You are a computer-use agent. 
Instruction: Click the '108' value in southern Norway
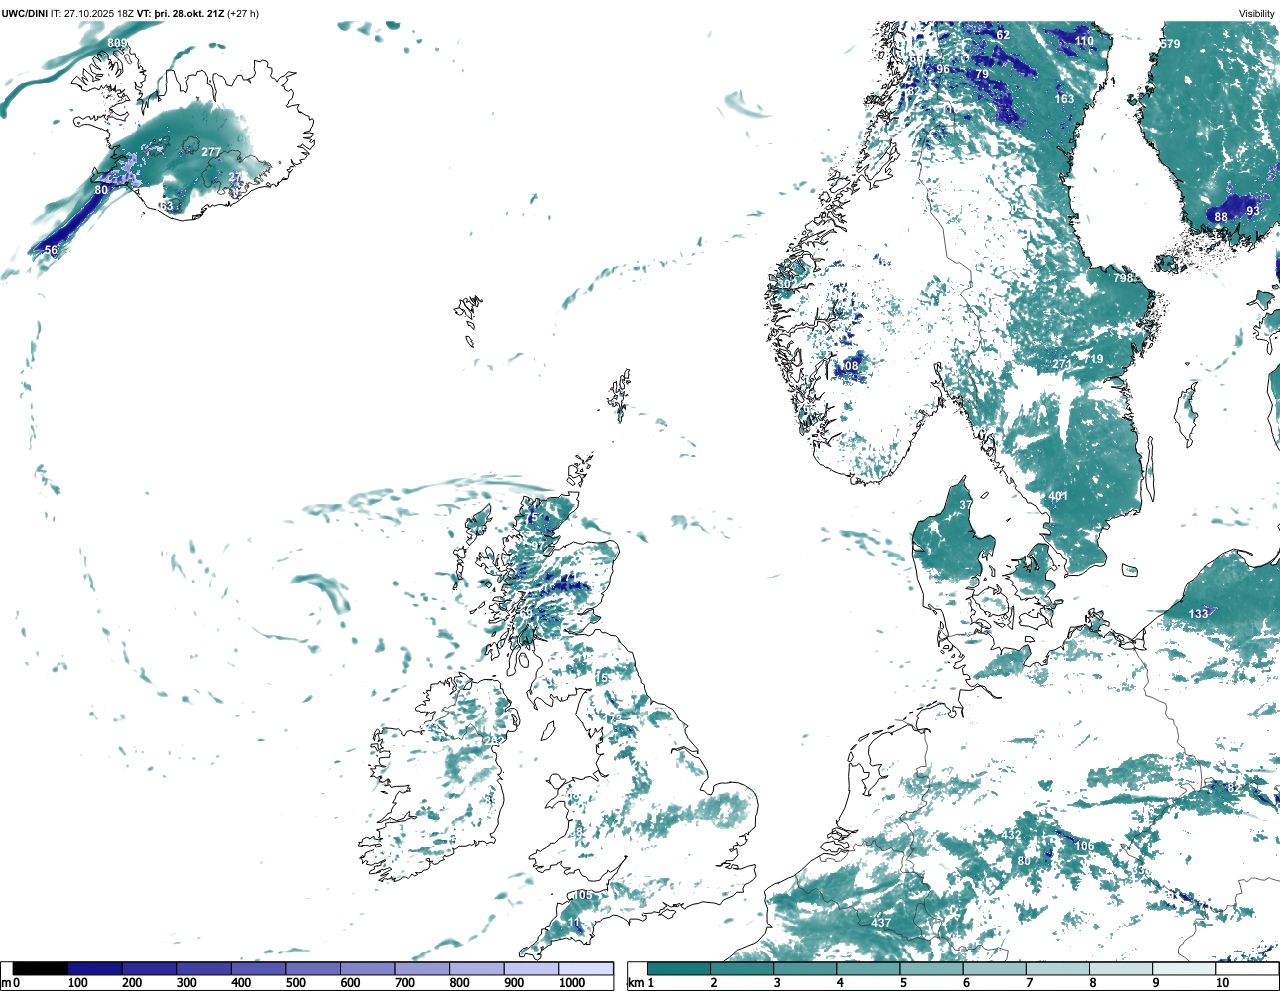coord(849,367)
